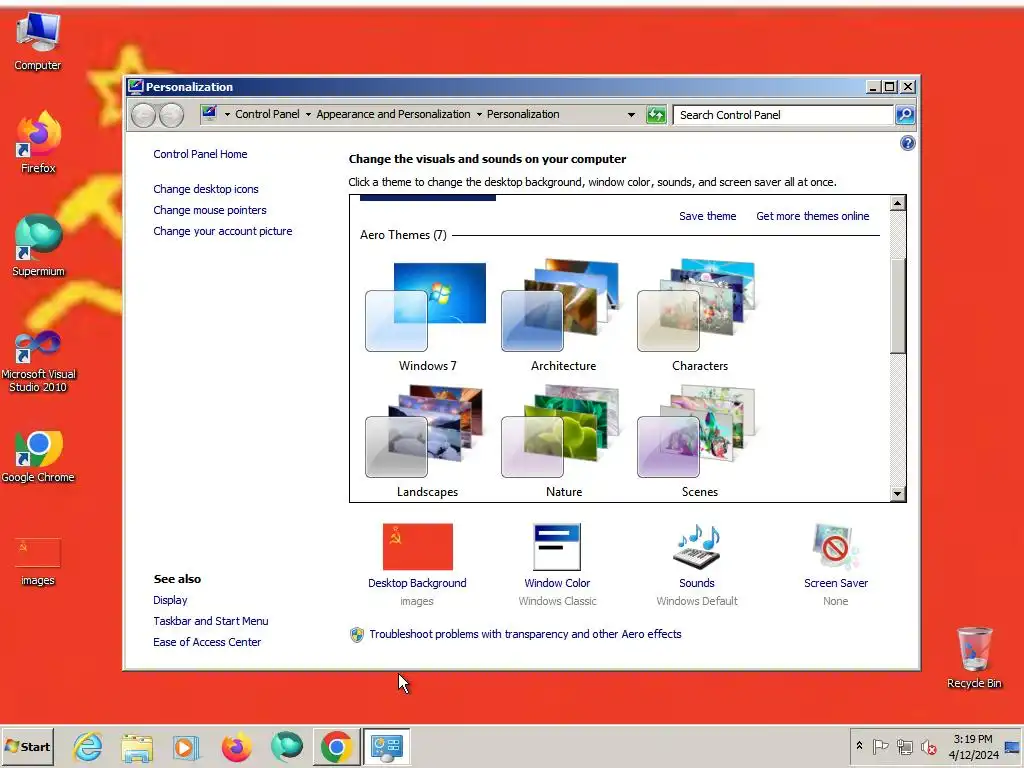This screenshot has width=1024, height=768.
Task: Click the theme list scroll down arrow
Action: pos(898,494)
